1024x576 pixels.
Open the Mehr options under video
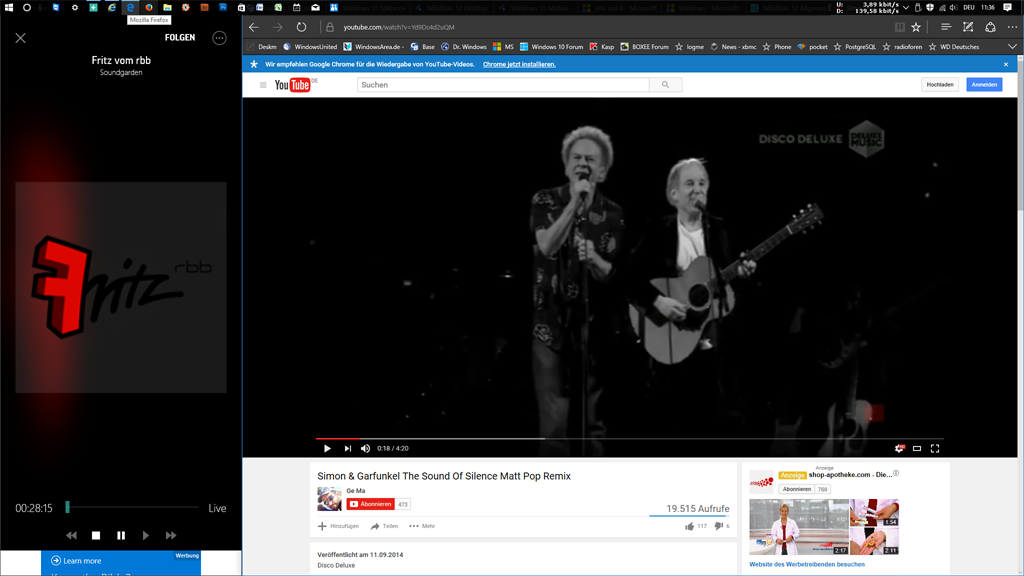point(422,526)
